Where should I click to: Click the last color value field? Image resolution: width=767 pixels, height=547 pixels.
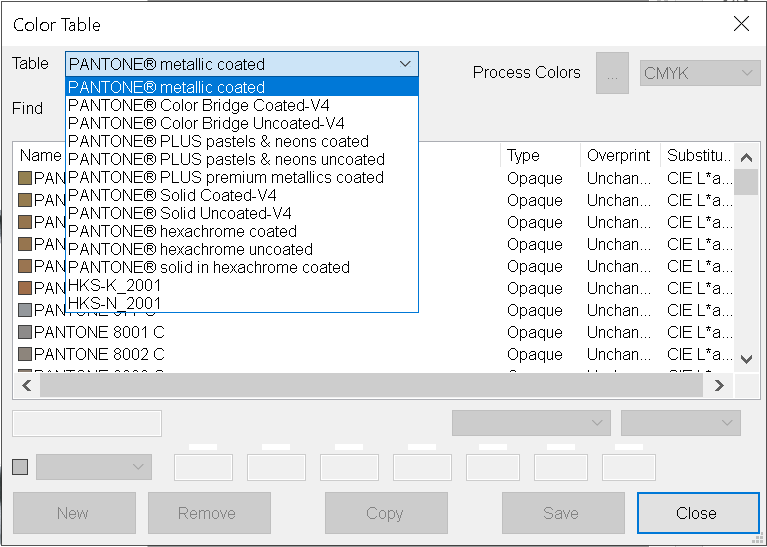(x=629, y=467)
